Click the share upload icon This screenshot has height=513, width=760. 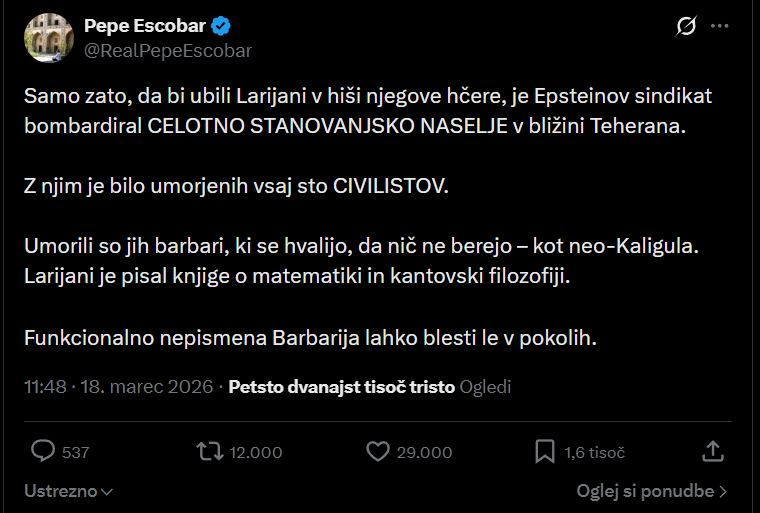tap(713, 451)
